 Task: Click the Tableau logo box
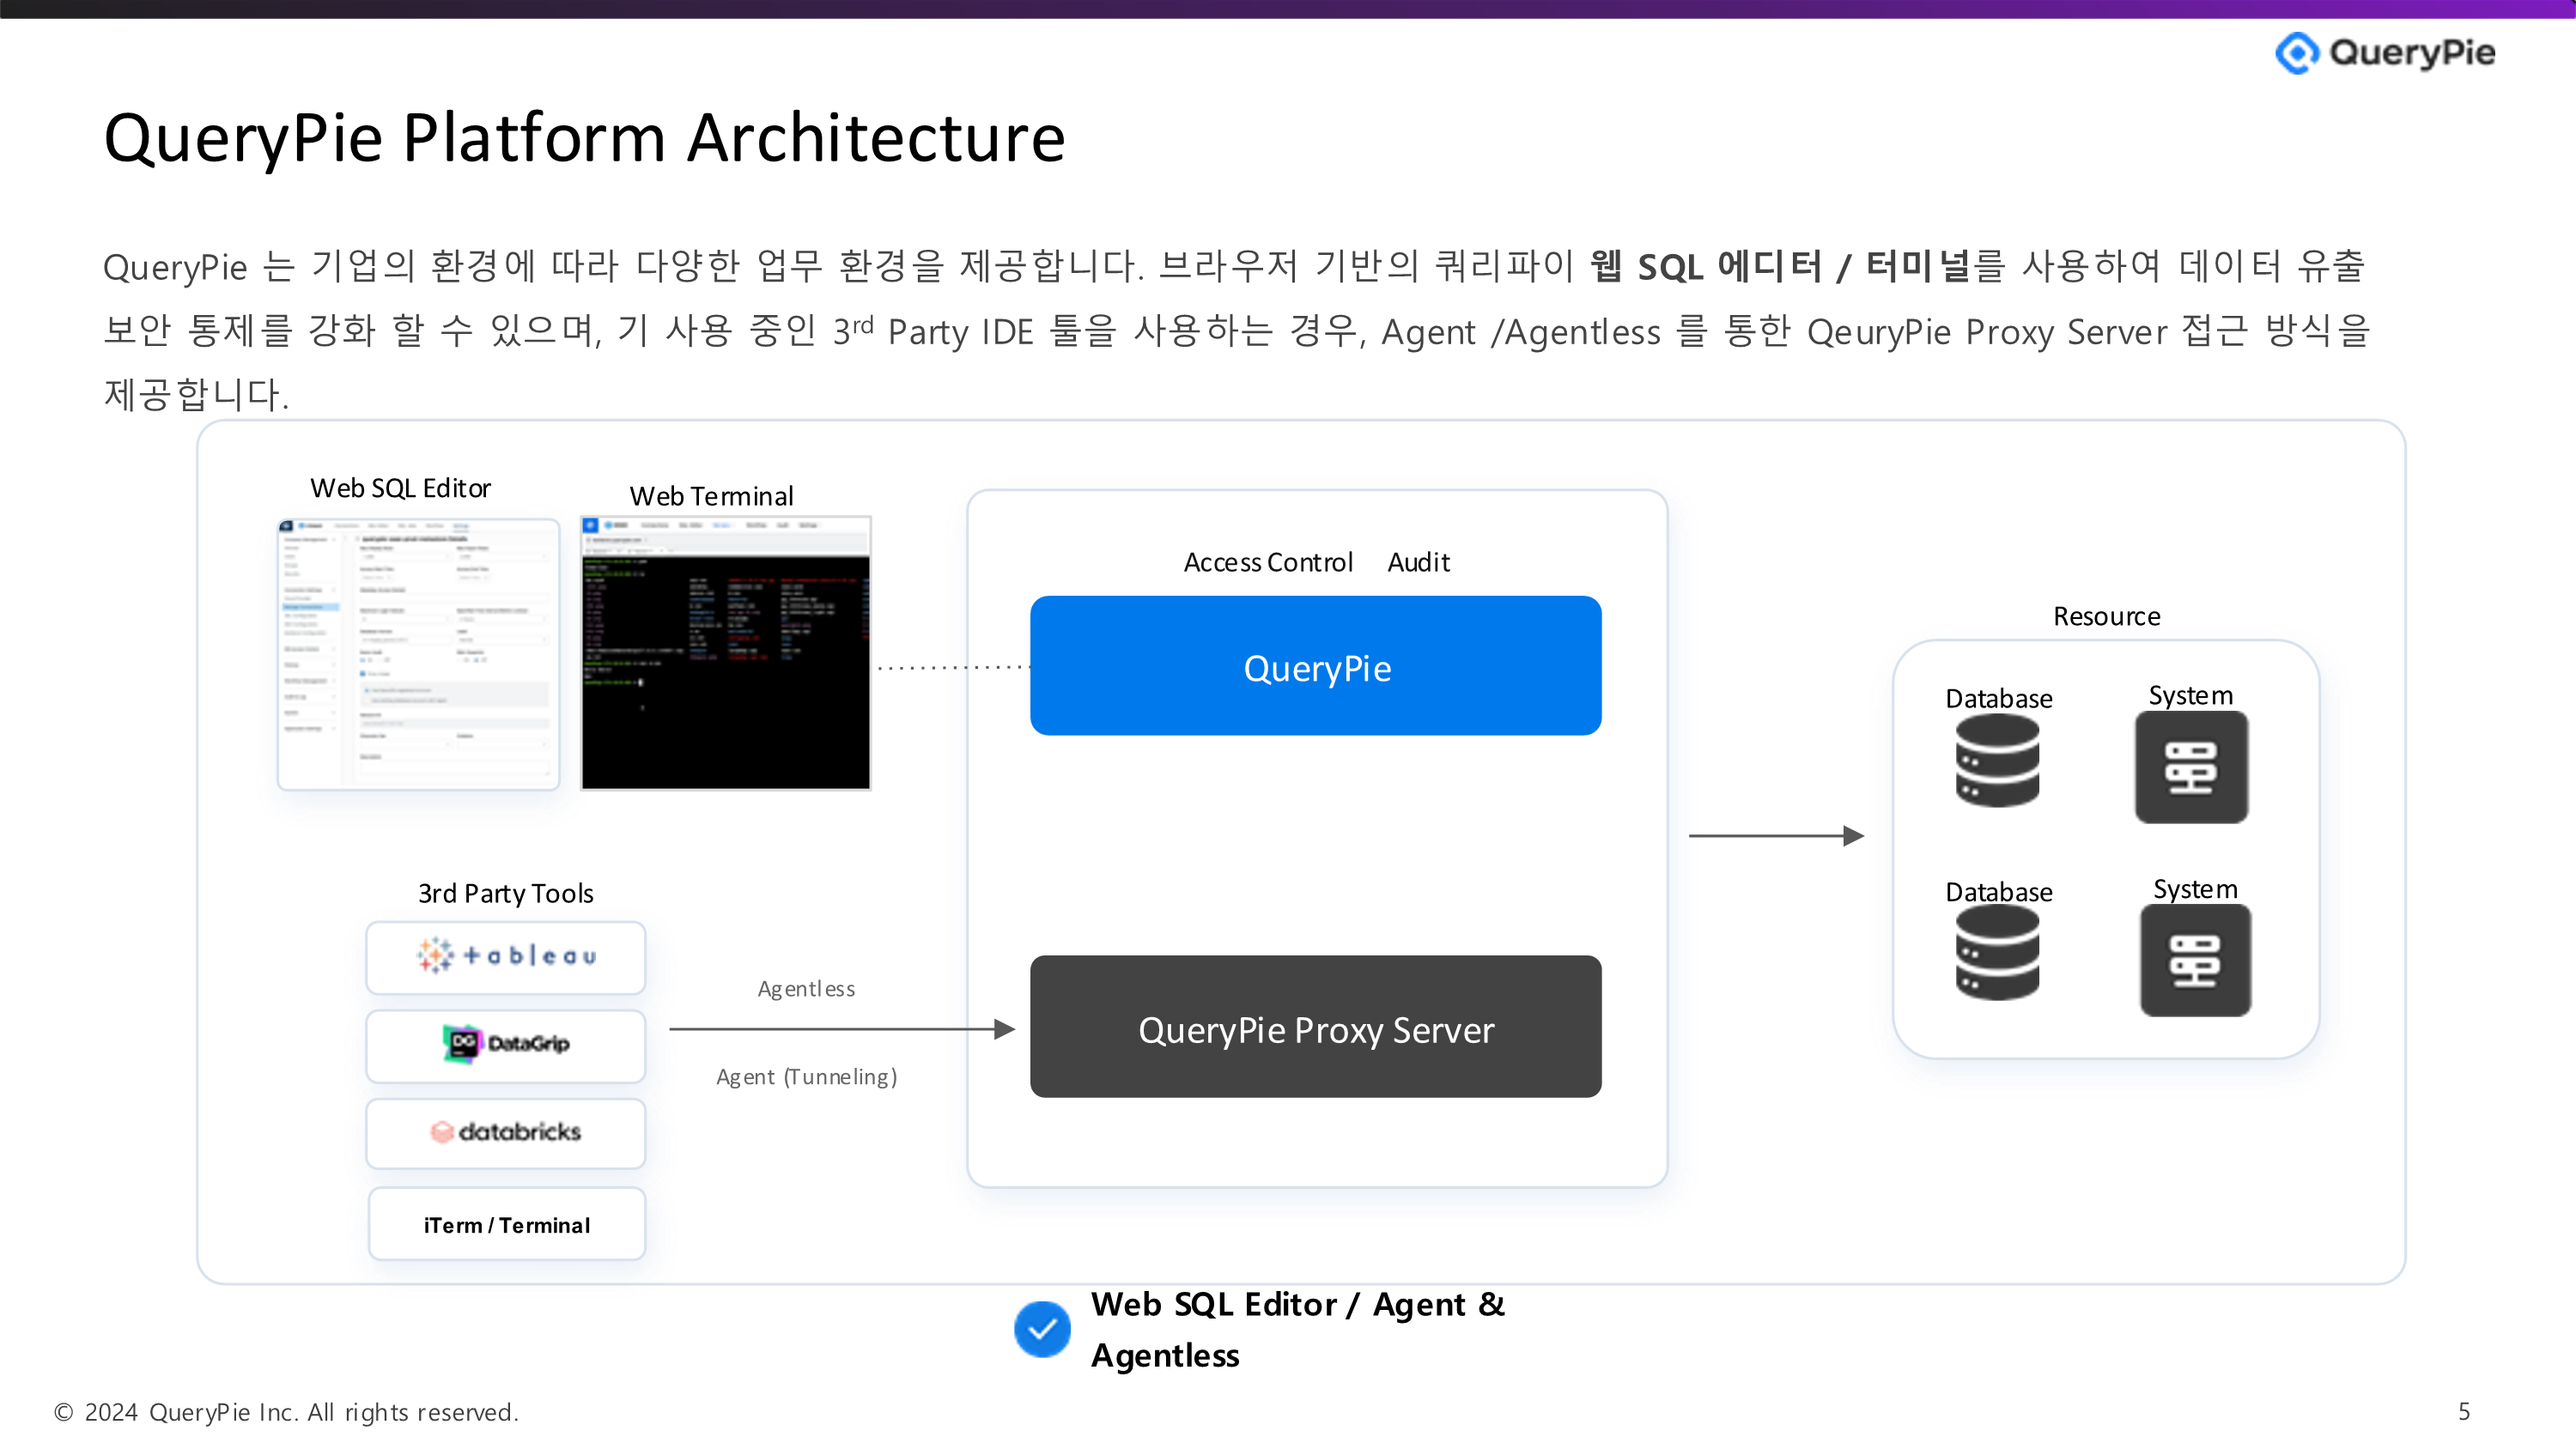[x=506, y=957]
